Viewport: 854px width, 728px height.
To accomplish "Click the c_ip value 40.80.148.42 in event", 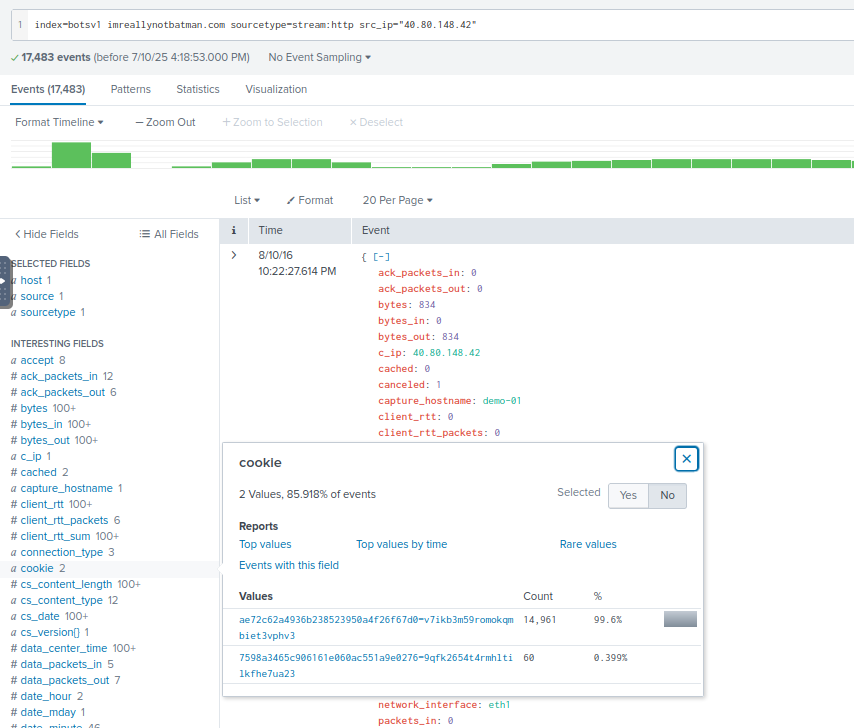I will tap(447, 353).
